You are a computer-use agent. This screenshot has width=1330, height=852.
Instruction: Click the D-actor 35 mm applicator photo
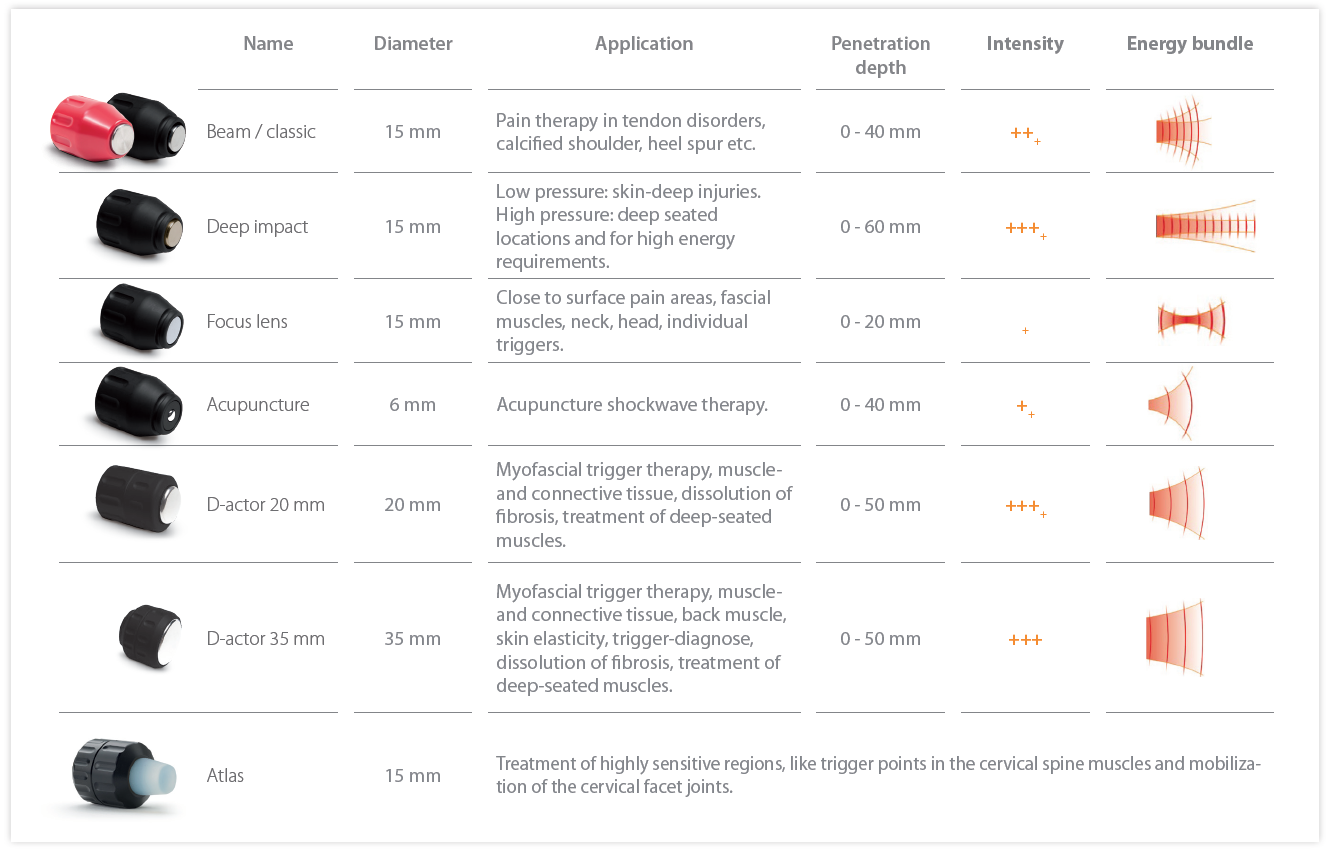pos(151,637)
